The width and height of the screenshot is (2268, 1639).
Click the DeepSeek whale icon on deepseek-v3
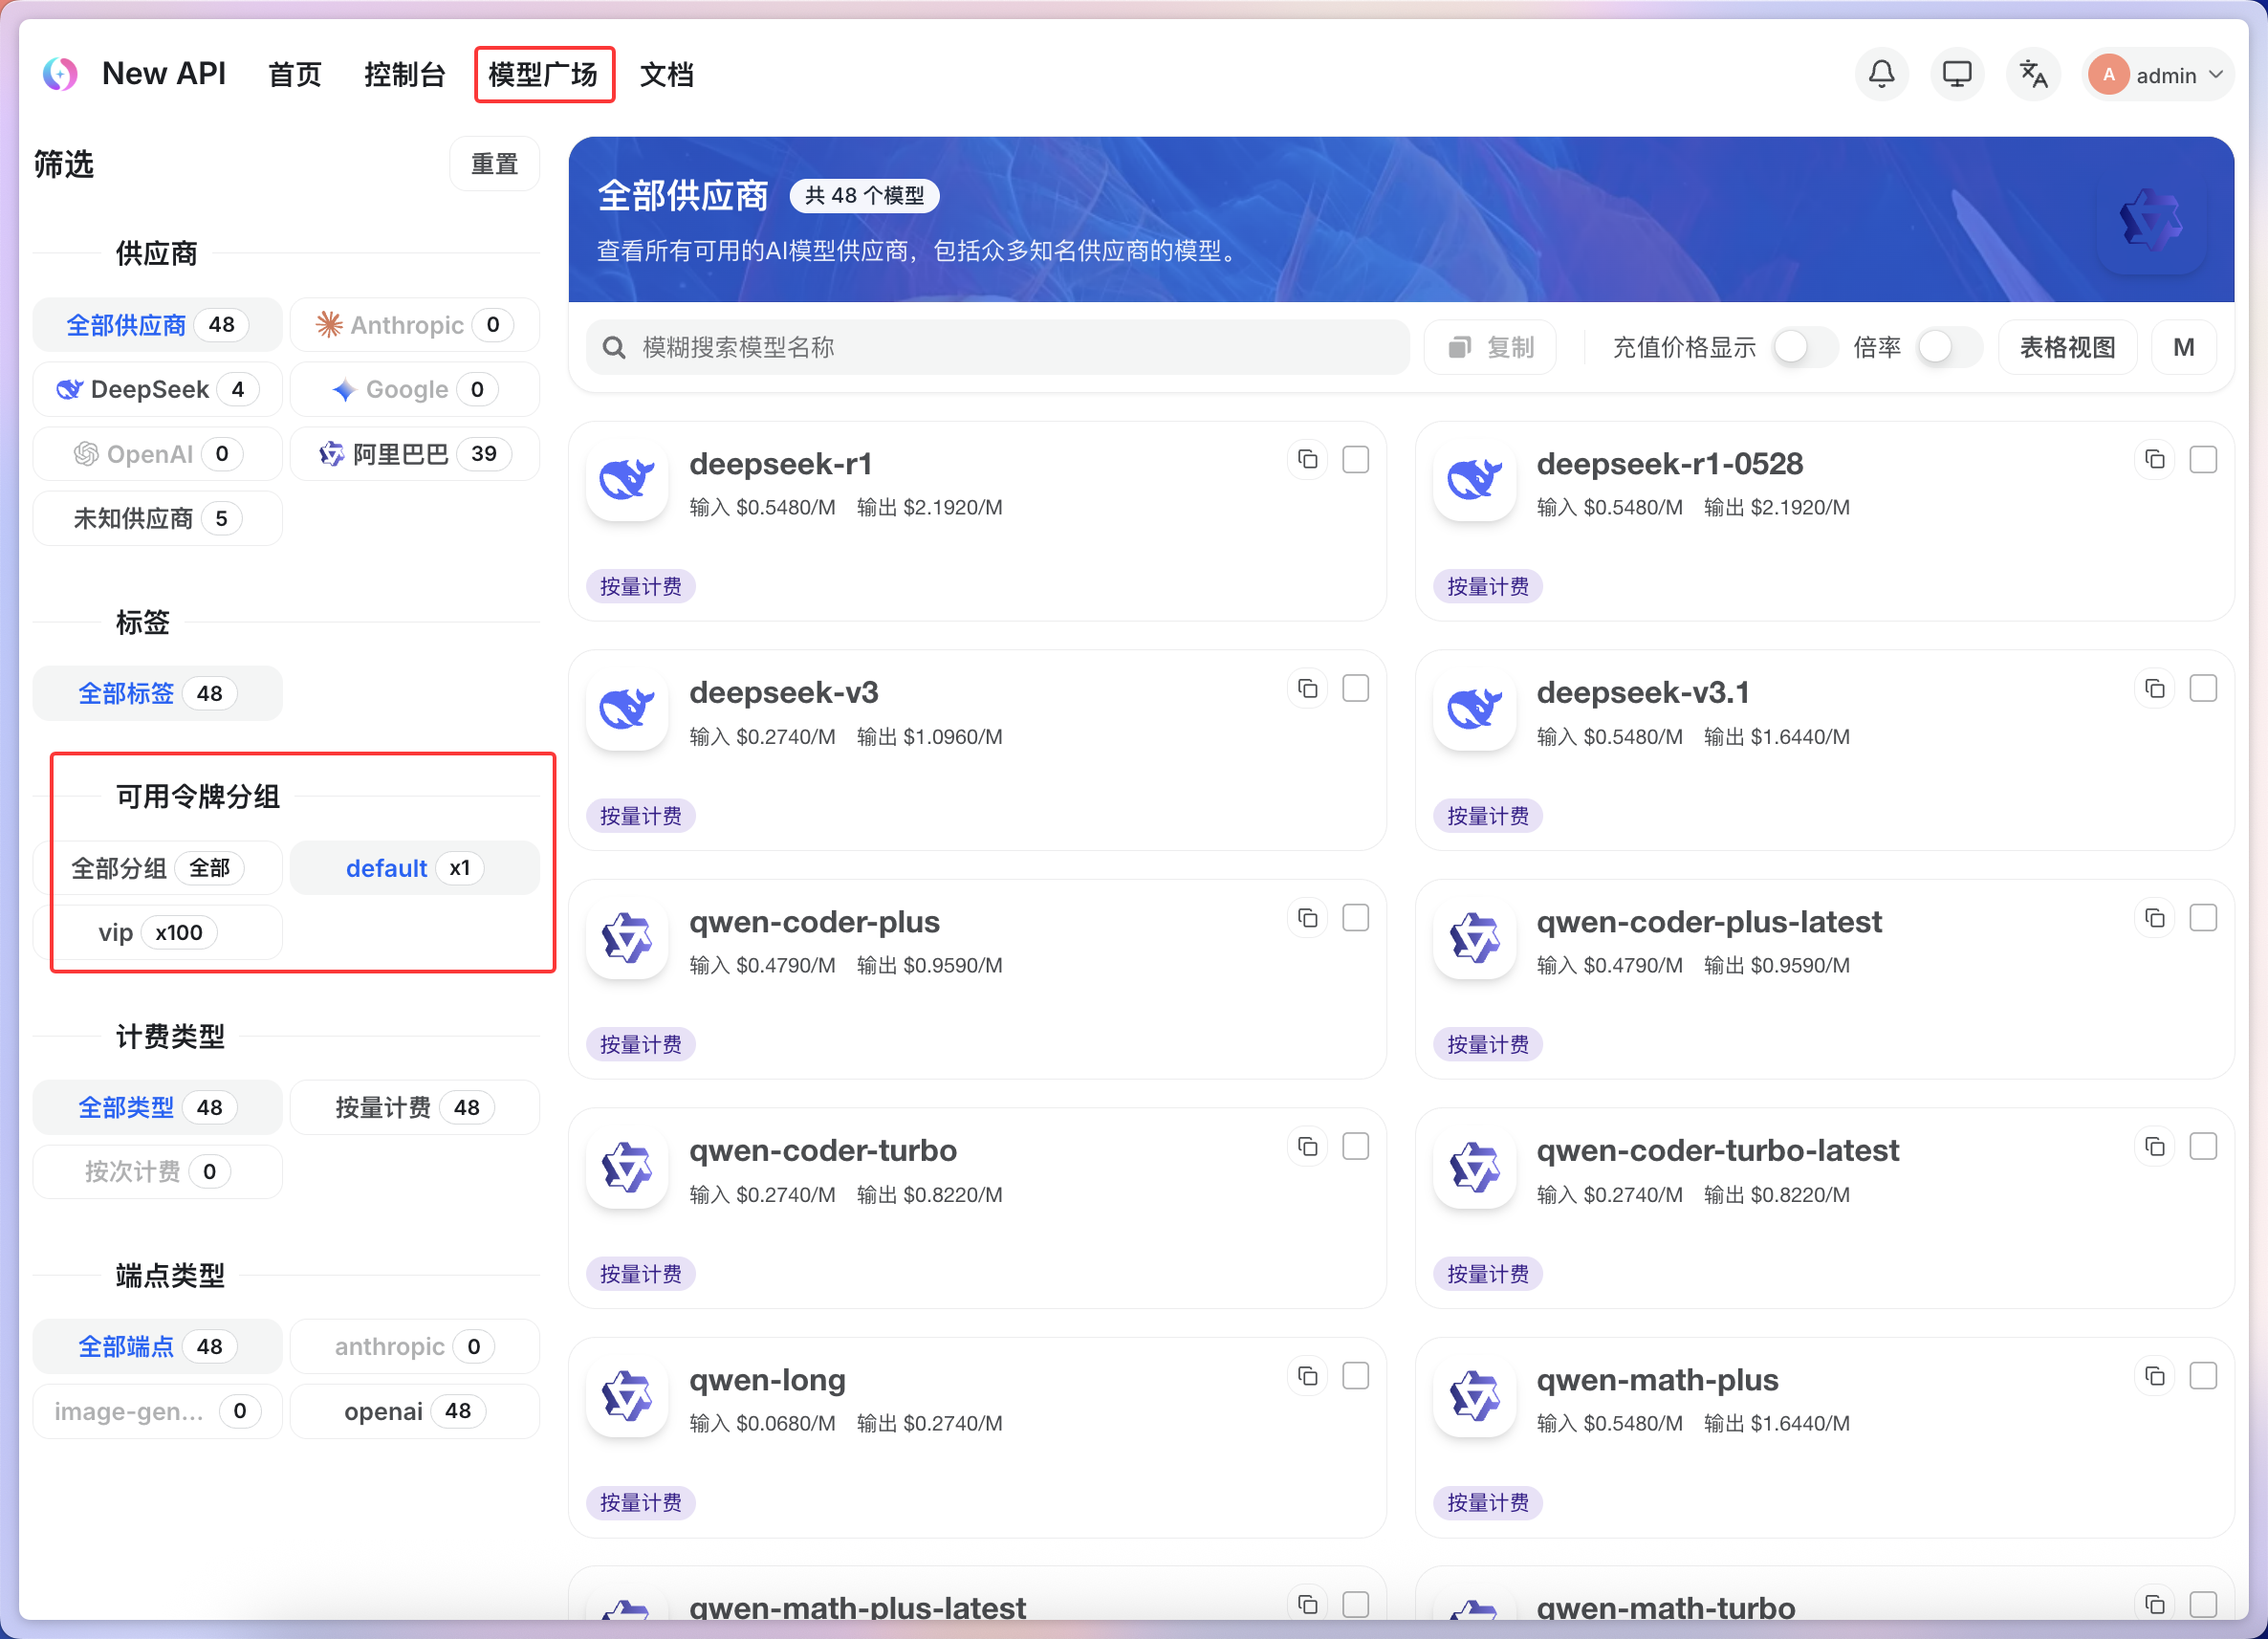click(627, 709)
